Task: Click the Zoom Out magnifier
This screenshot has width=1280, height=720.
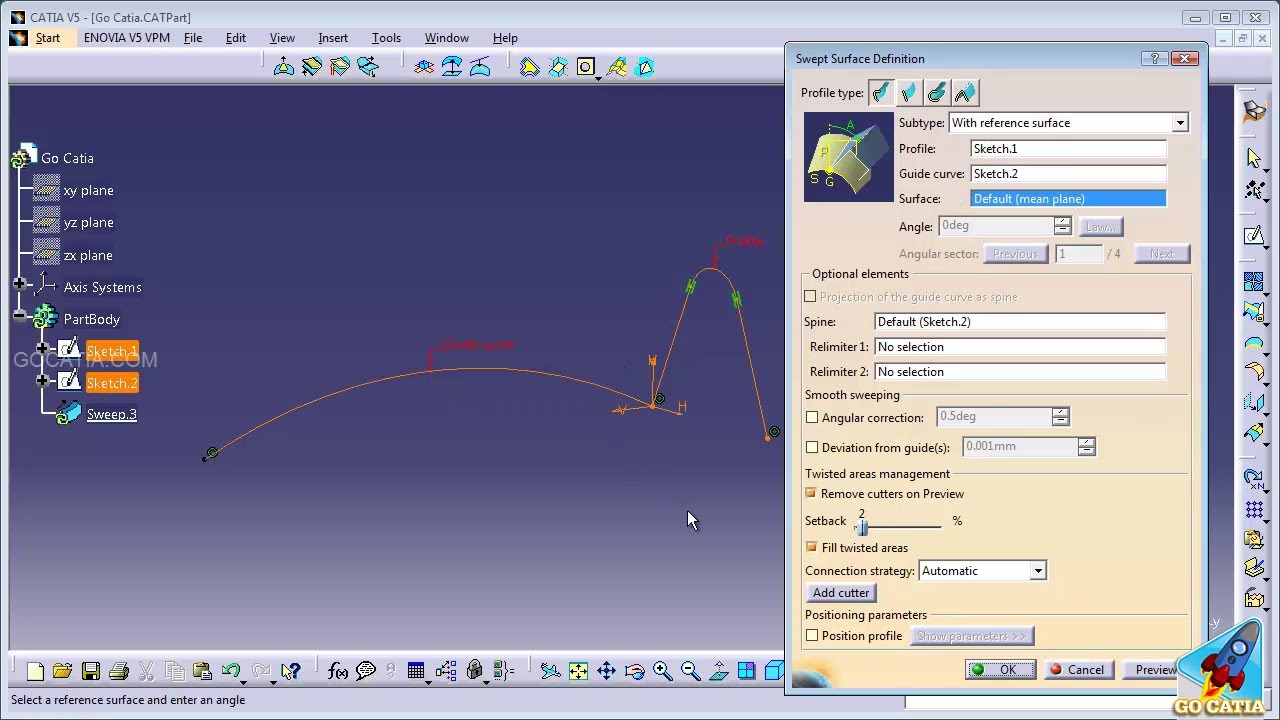Action: [690, 671]
